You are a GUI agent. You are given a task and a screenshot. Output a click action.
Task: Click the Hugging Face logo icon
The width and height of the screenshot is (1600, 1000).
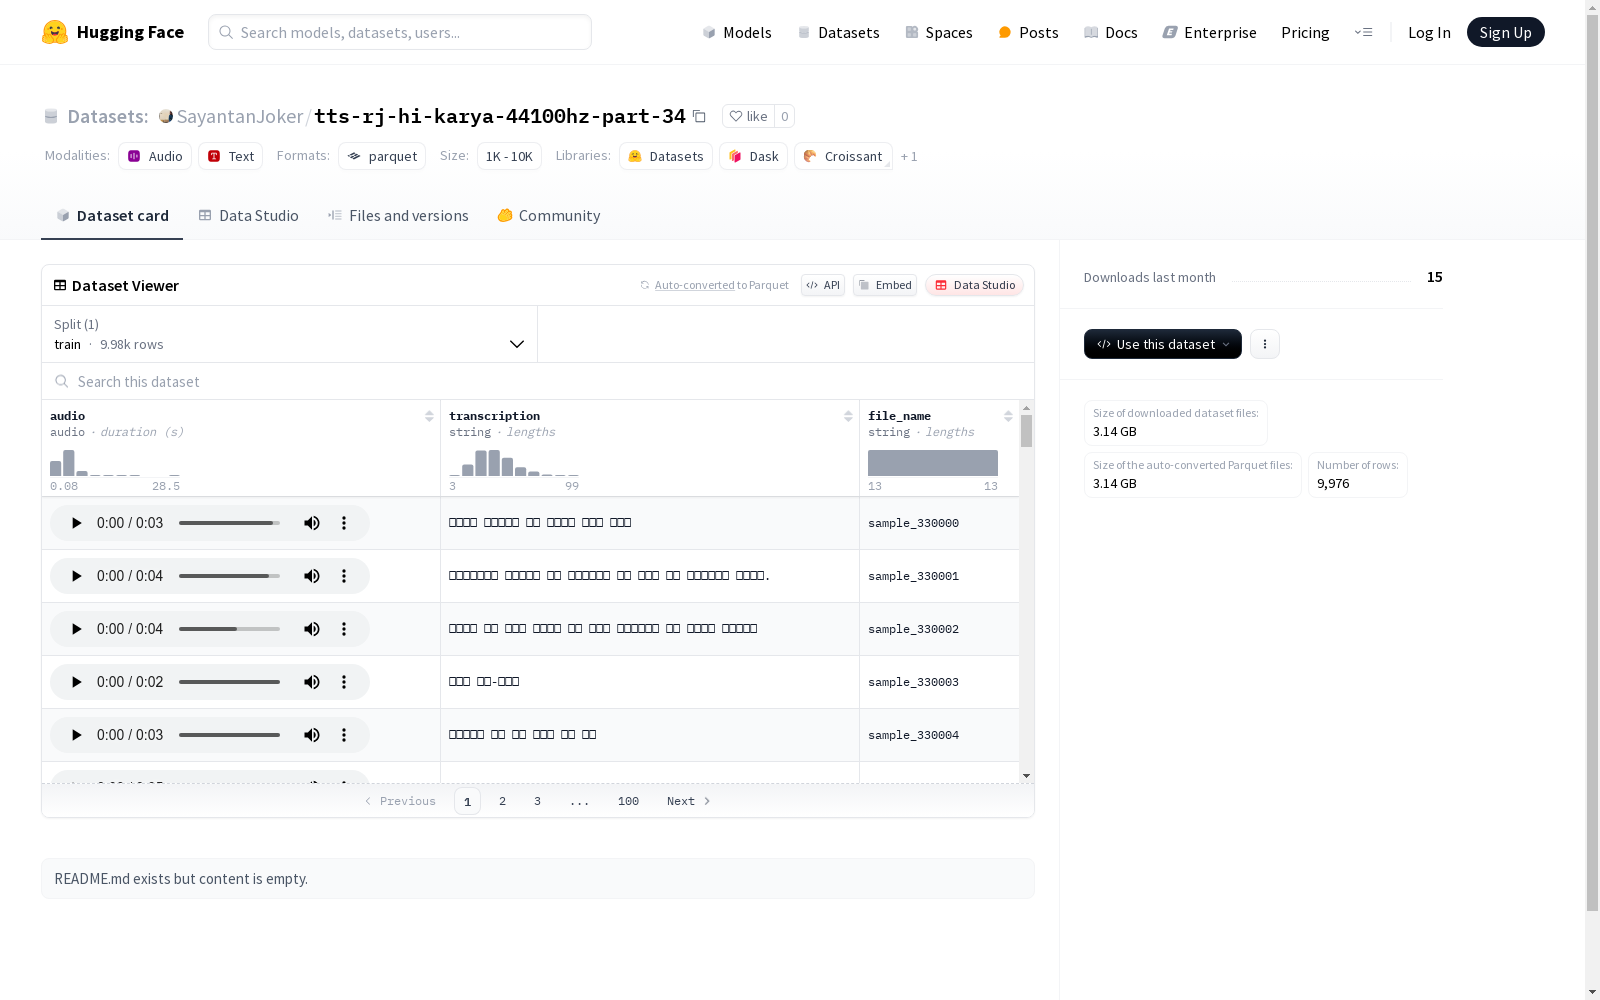(55, 32)
